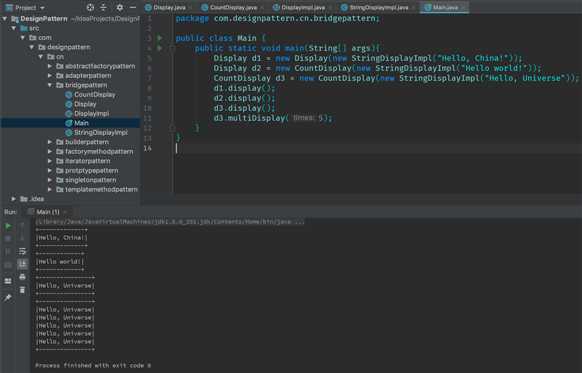Screen dimensions: 582x373
Task: Clear console with the trash icon
Action: (x=22, y=290)
